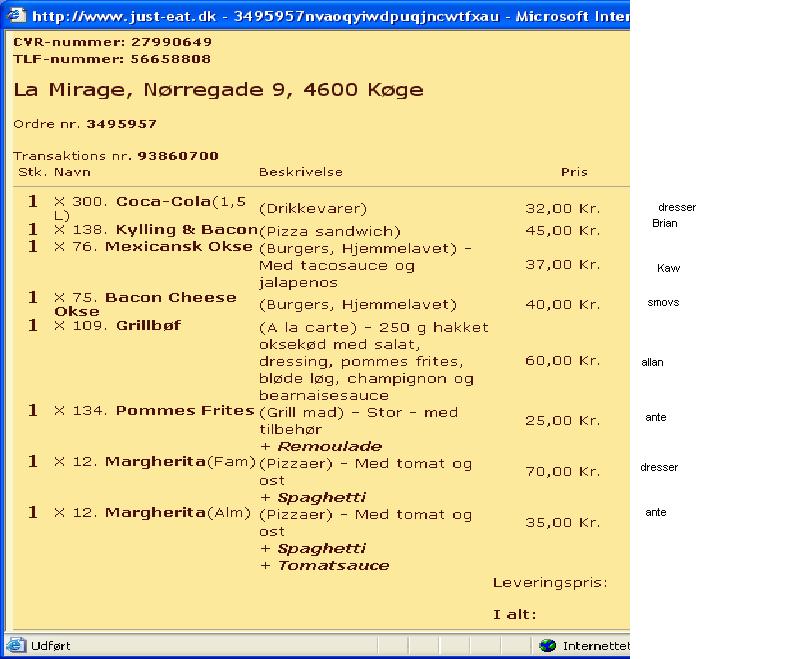Click the '(Pizza sandwich)' description
The height and width of the screenshot is (659, 806).
[x=329, y=231]
